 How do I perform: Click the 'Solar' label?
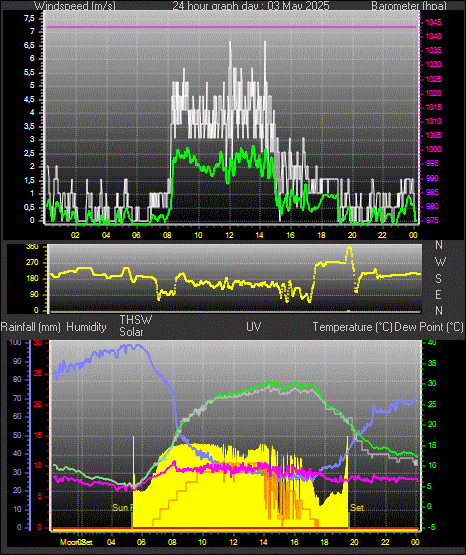(131, 332)
